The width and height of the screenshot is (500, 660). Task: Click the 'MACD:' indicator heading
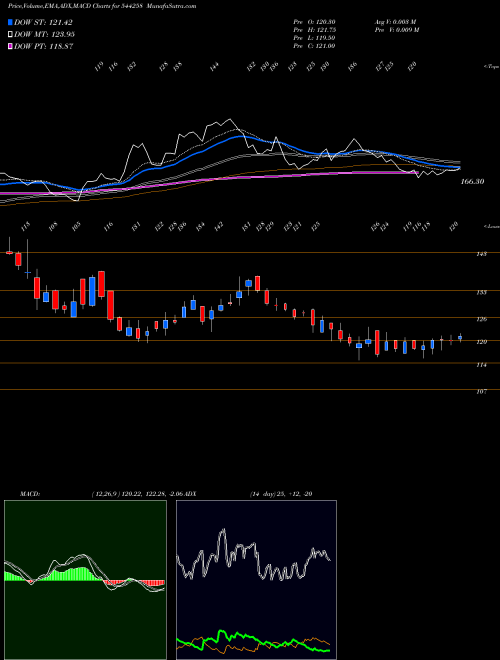(30, 494)
